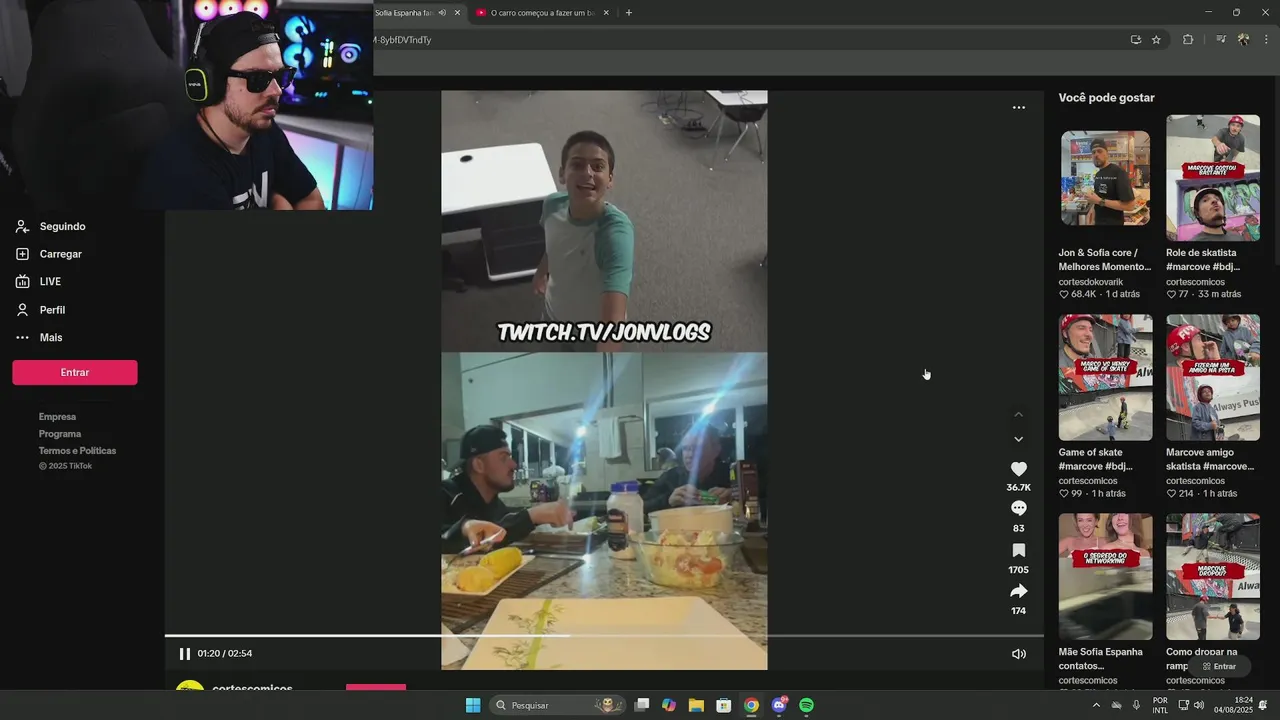The width and height of the screenshot is (1280, 720).
Task: Open Mãe Sofia Espanha contatos thumbnail
Action: [1105, 576]
